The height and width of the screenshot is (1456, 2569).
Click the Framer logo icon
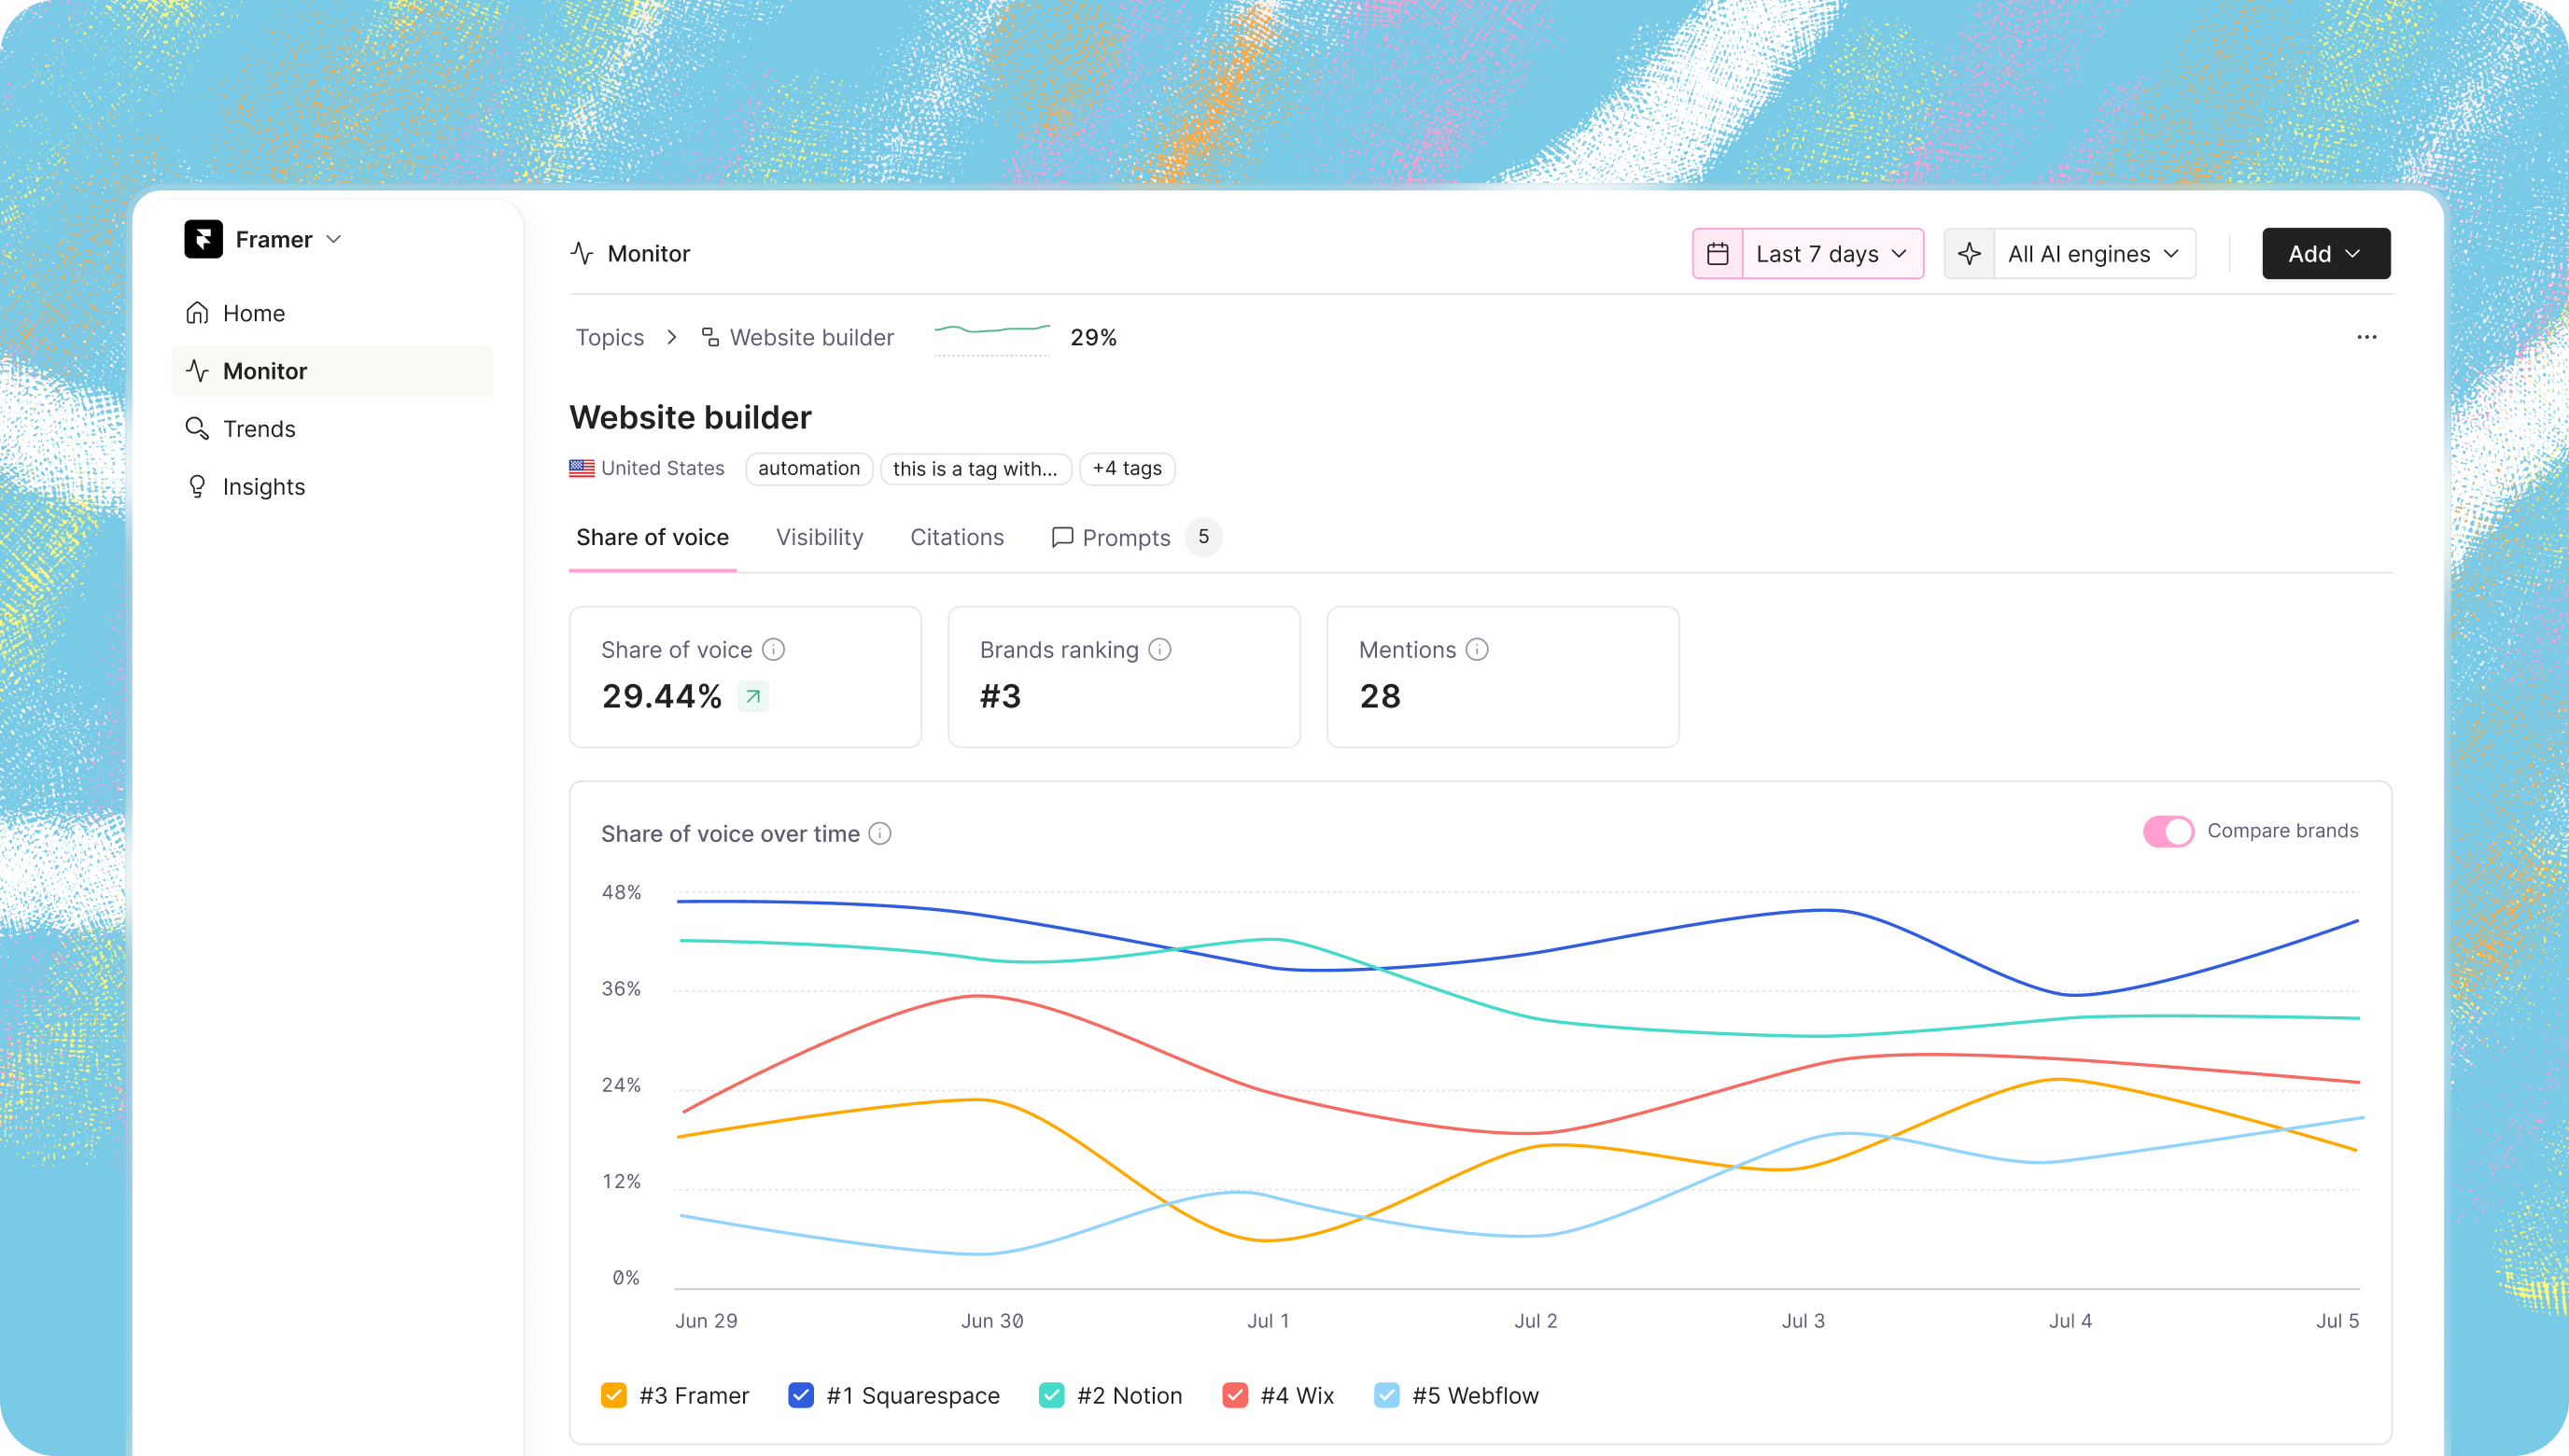tap(203, 239)
